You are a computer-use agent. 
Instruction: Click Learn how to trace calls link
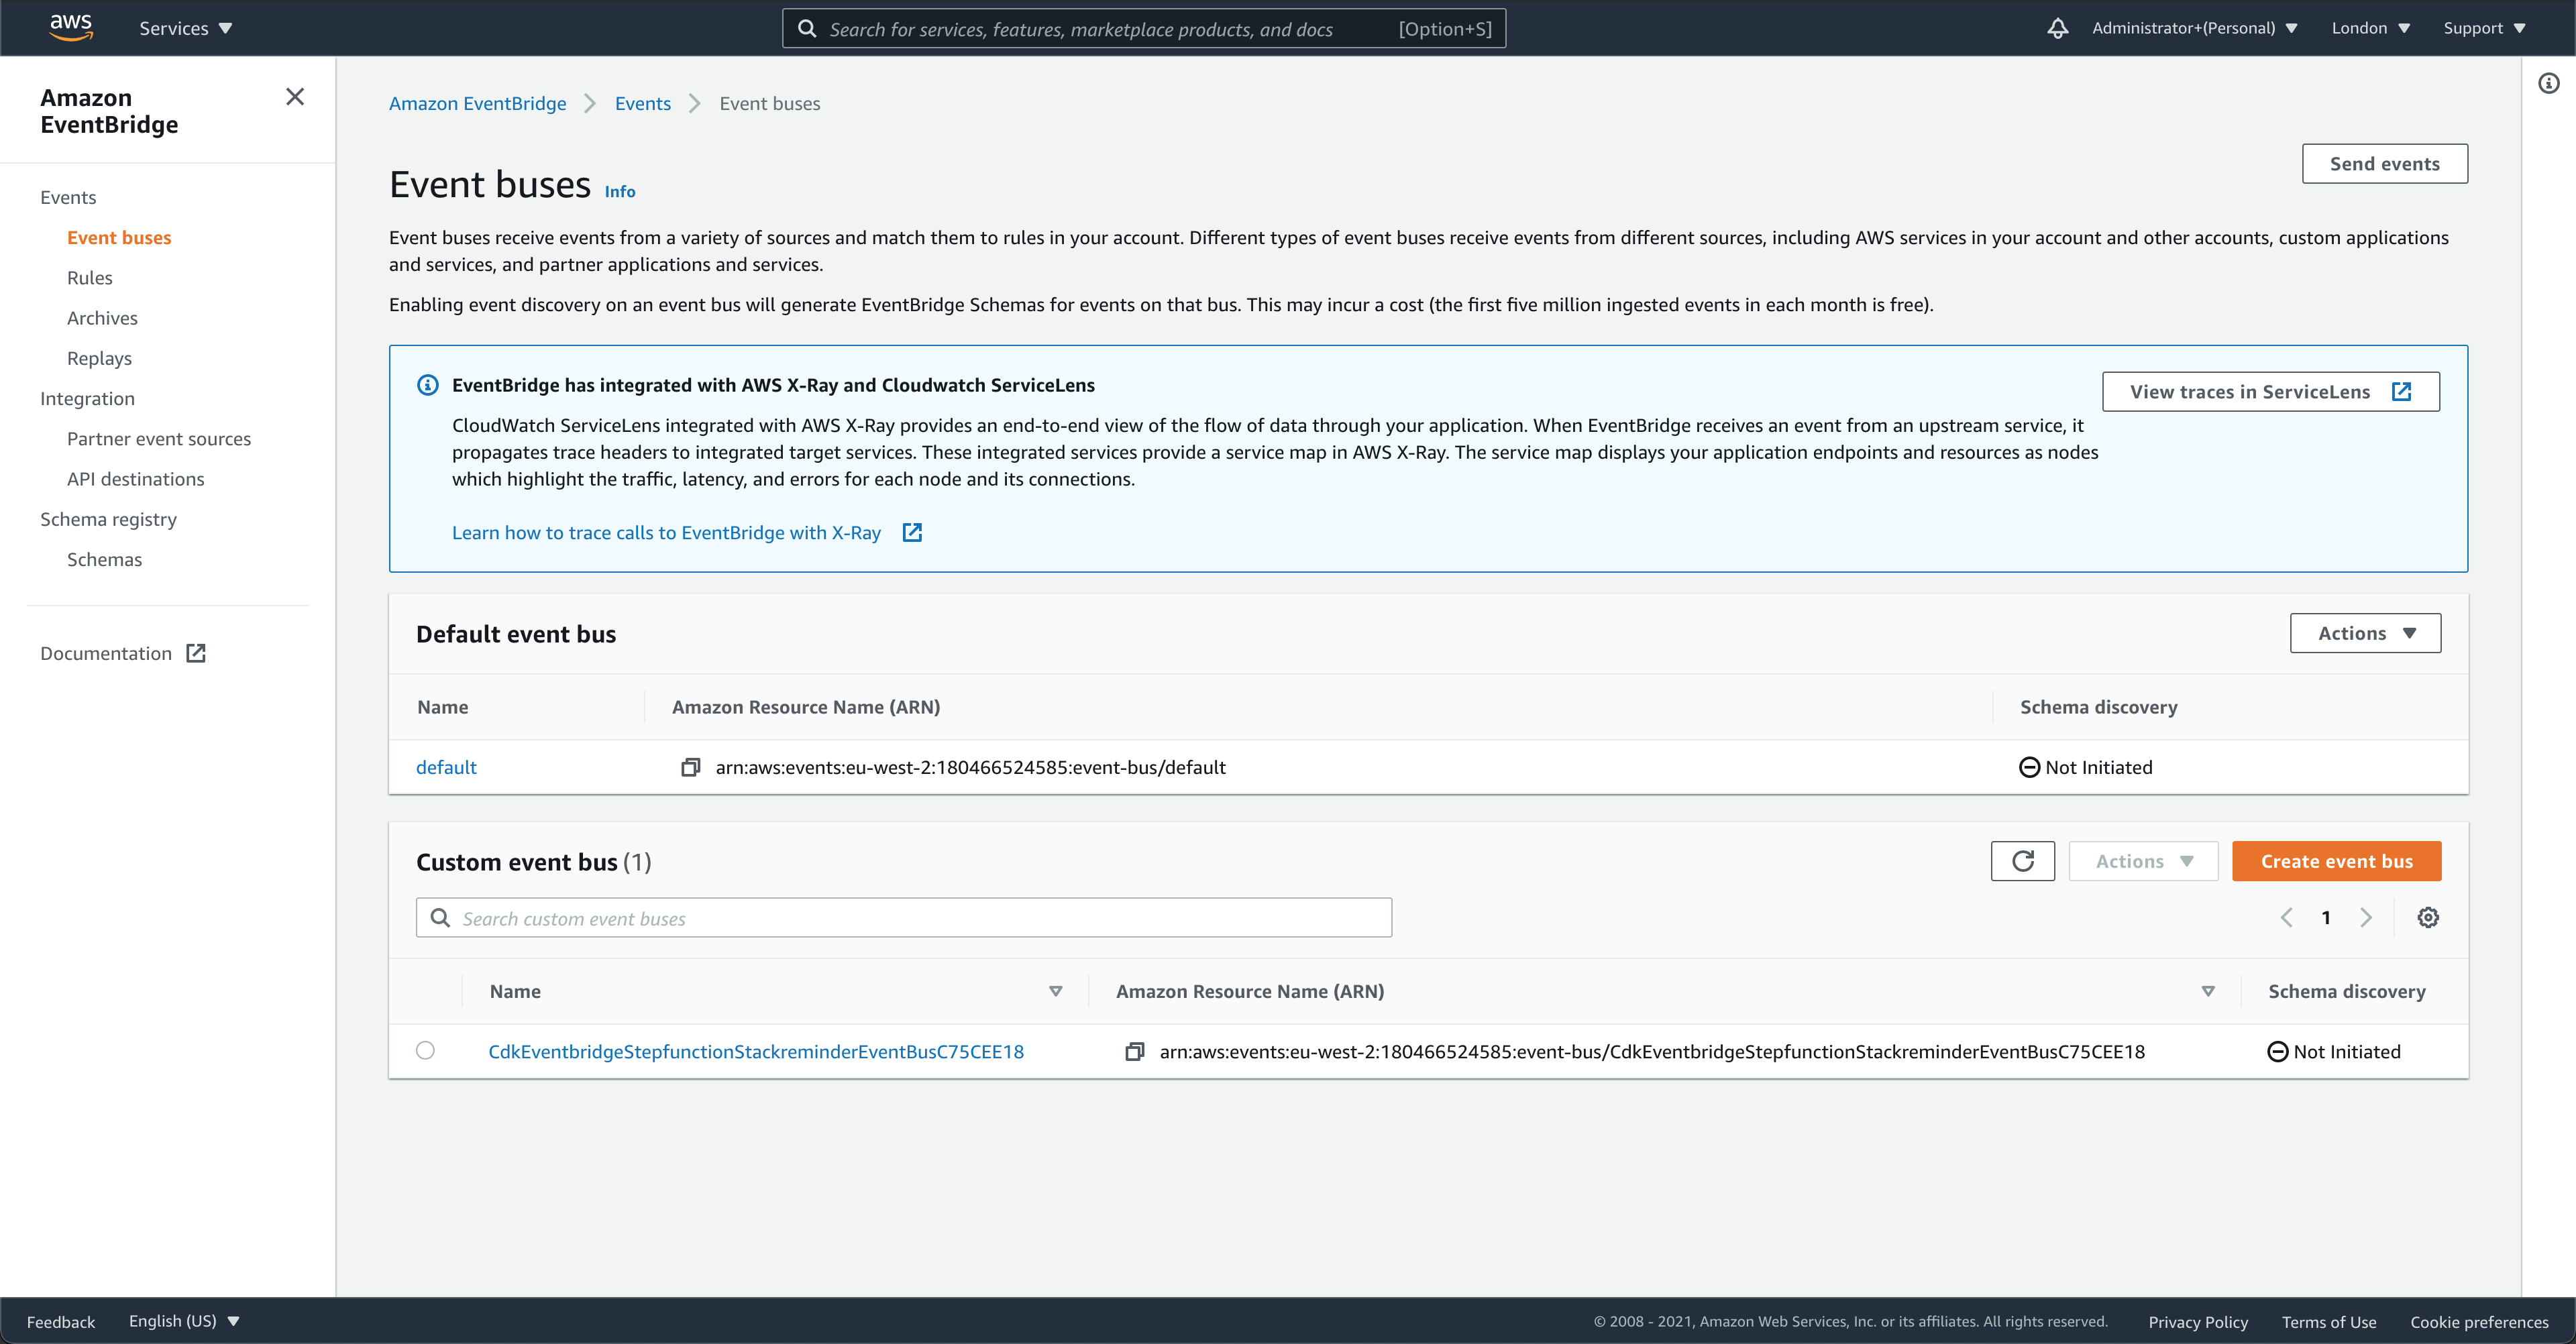tap(666, 532)
